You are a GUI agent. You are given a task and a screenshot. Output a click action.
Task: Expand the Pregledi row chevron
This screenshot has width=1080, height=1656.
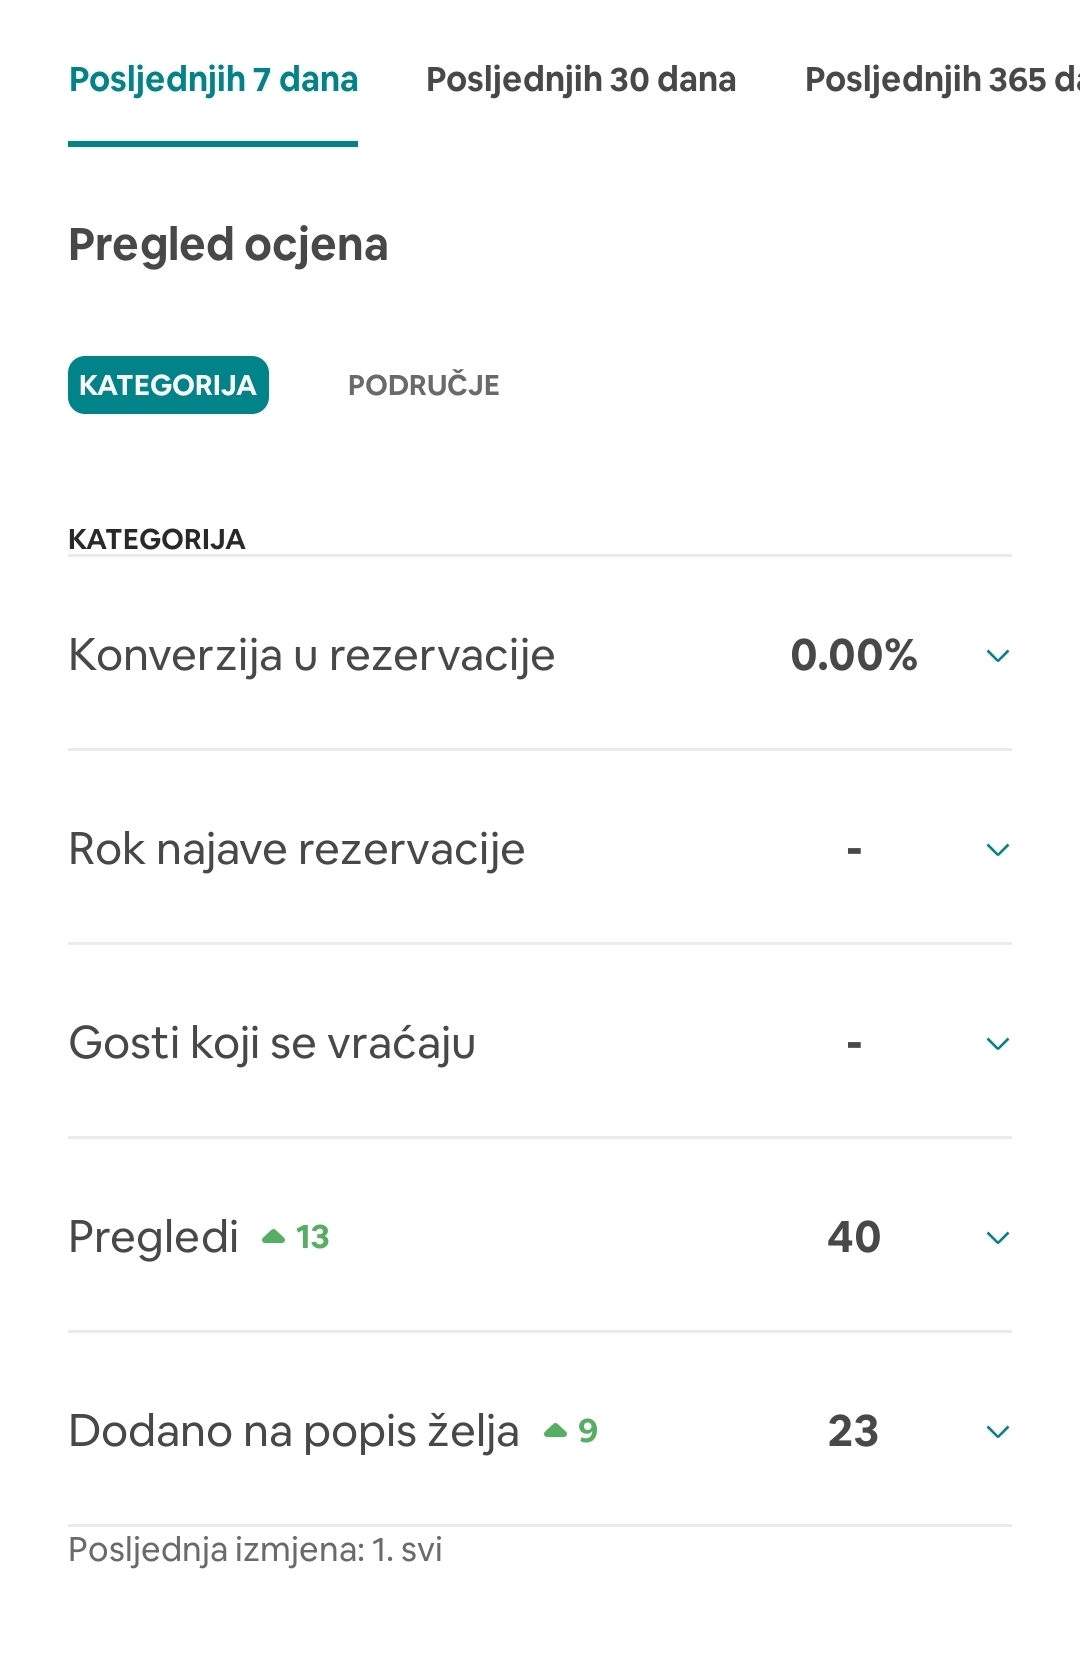point(998,1238)
